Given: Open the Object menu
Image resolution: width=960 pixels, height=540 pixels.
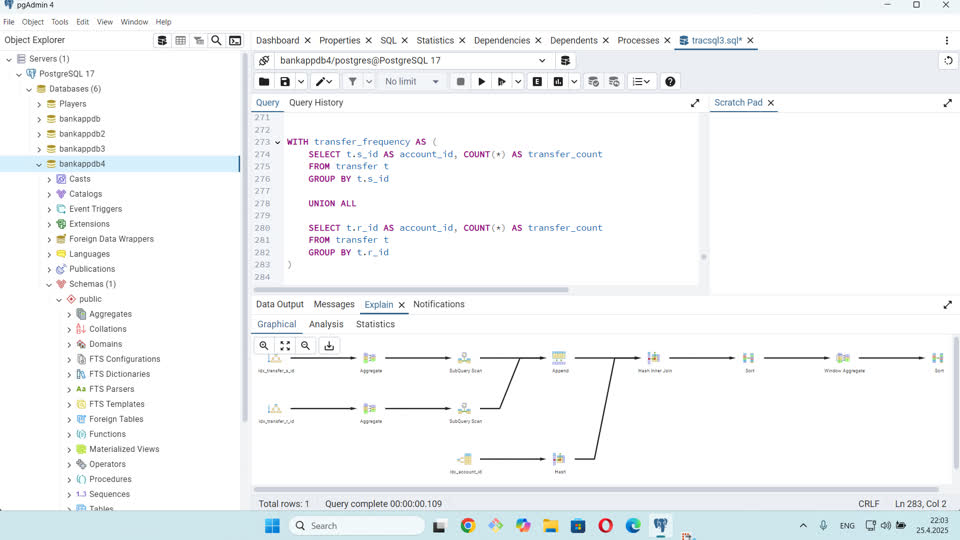Looking at the screenshot, I should [x=32, y=21].
